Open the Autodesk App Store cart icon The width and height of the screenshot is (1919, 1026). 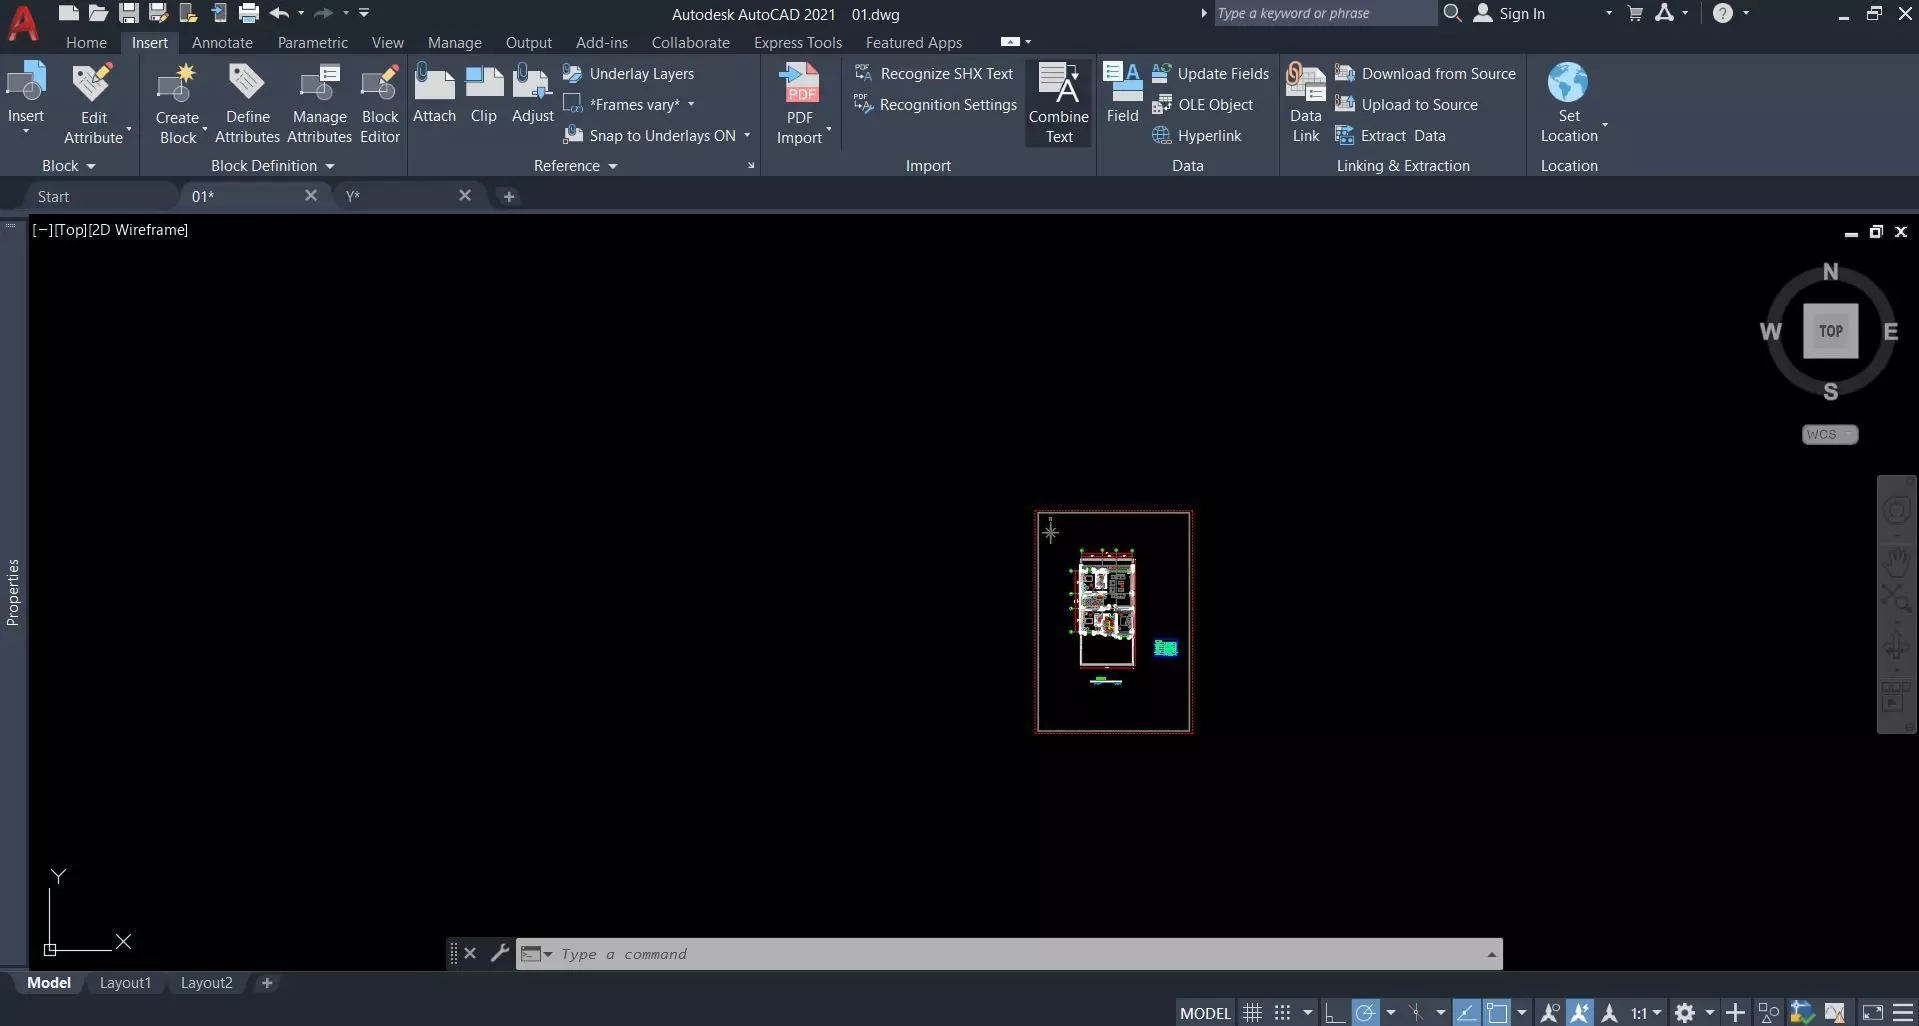(1635, 13)
